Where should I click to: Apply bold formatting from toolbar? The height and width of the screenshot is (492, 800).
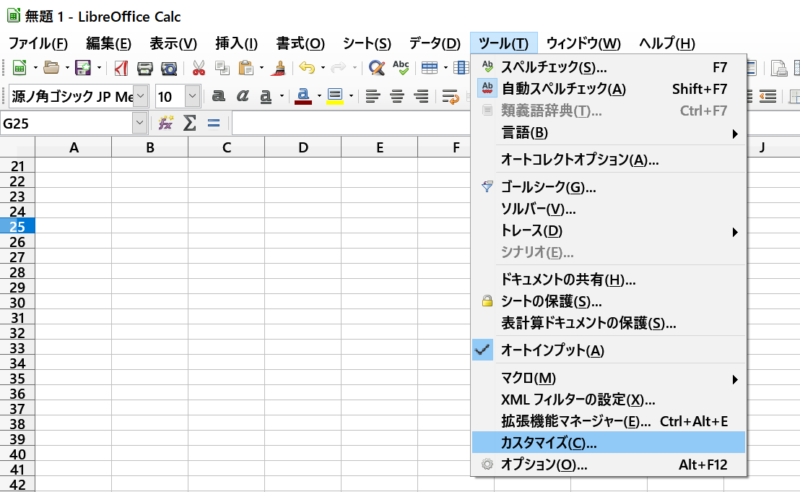[217, 97]
